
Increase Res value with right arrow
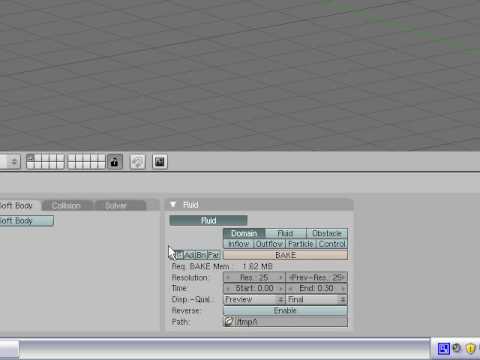(281, 277)
